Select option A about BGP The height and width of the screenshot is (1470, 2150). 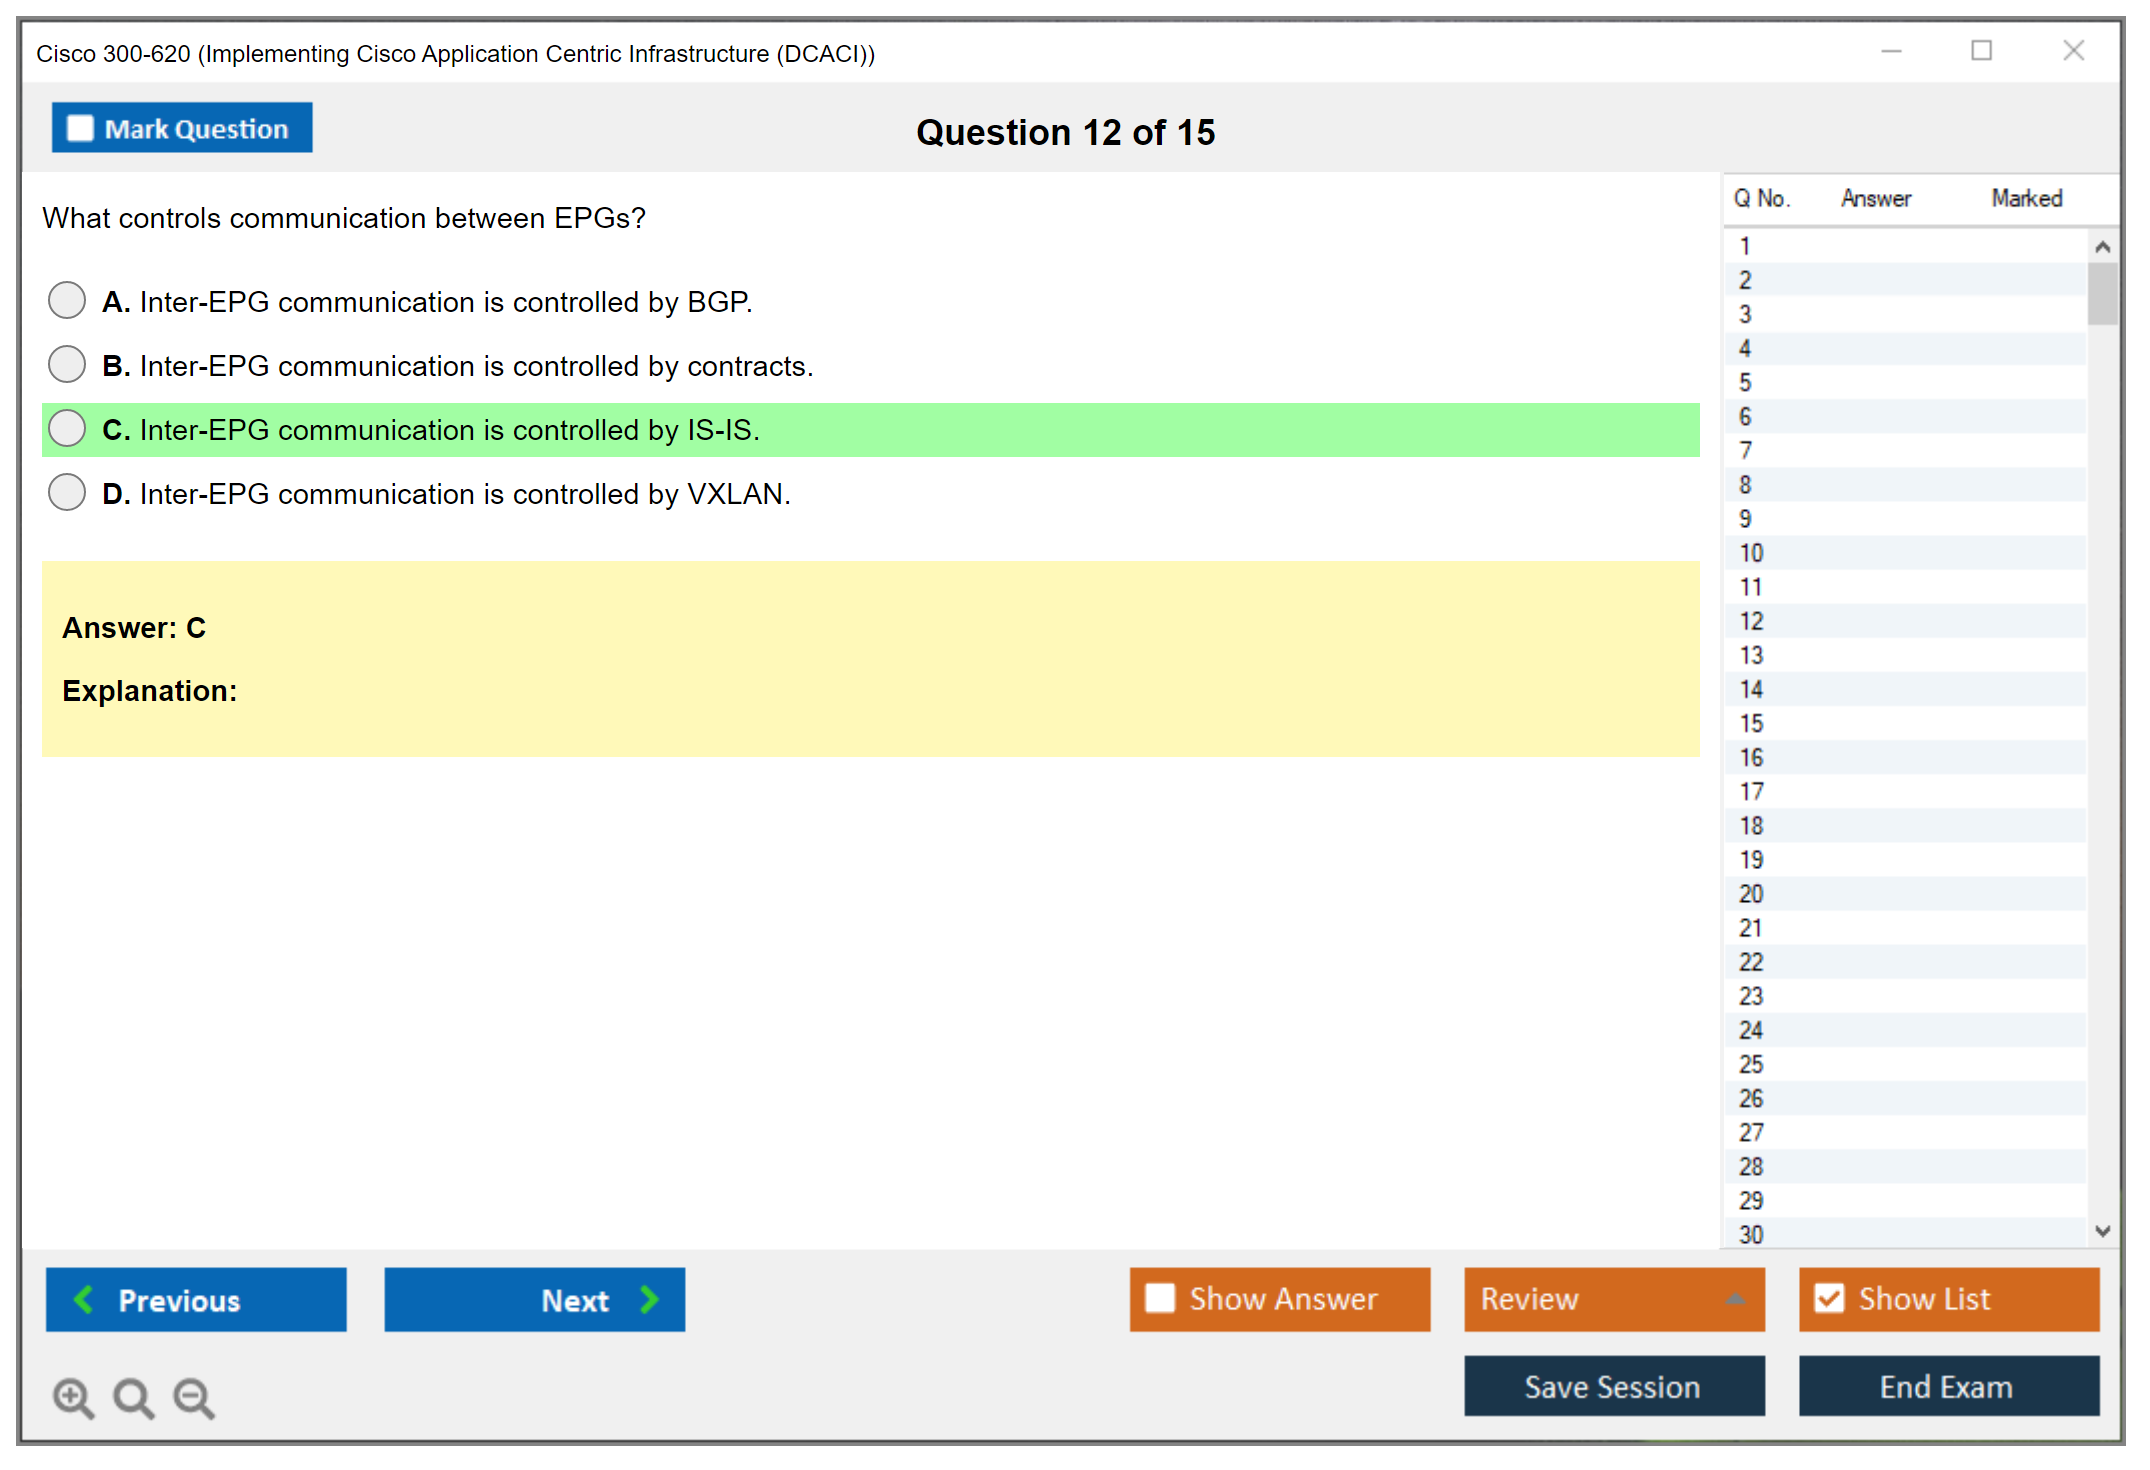[67, 300]
